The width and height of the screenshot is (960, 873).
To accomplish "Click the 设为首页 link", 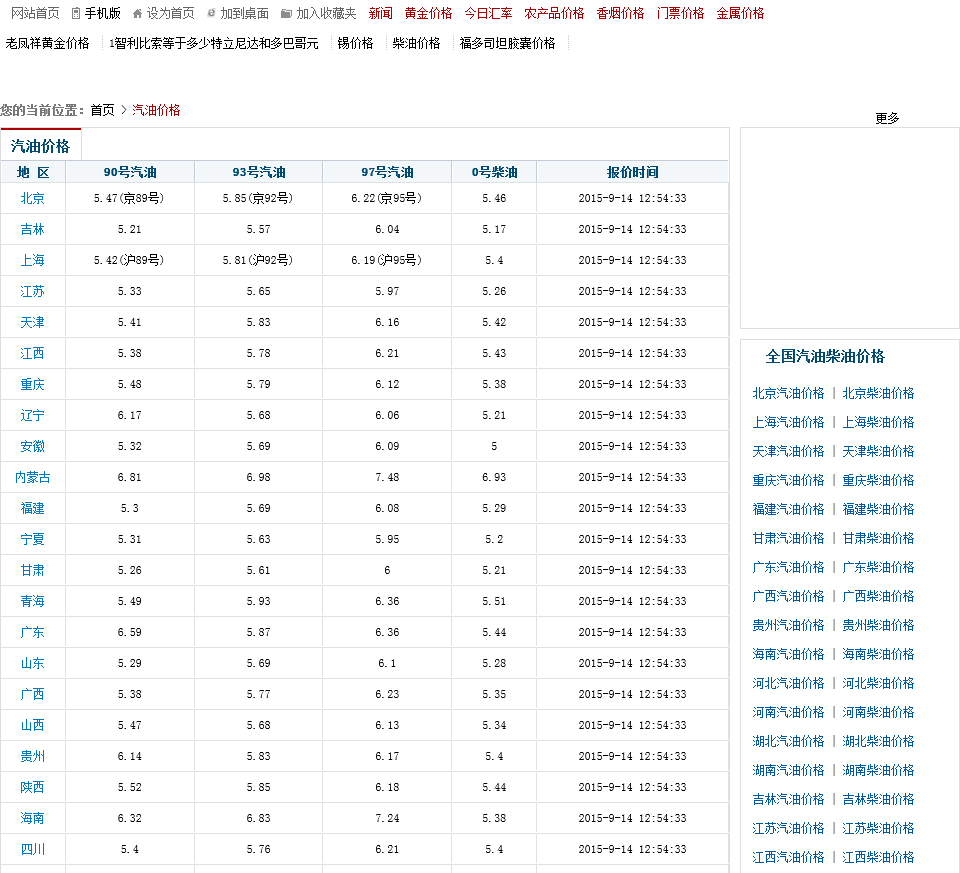I will (x=170, y=13).
